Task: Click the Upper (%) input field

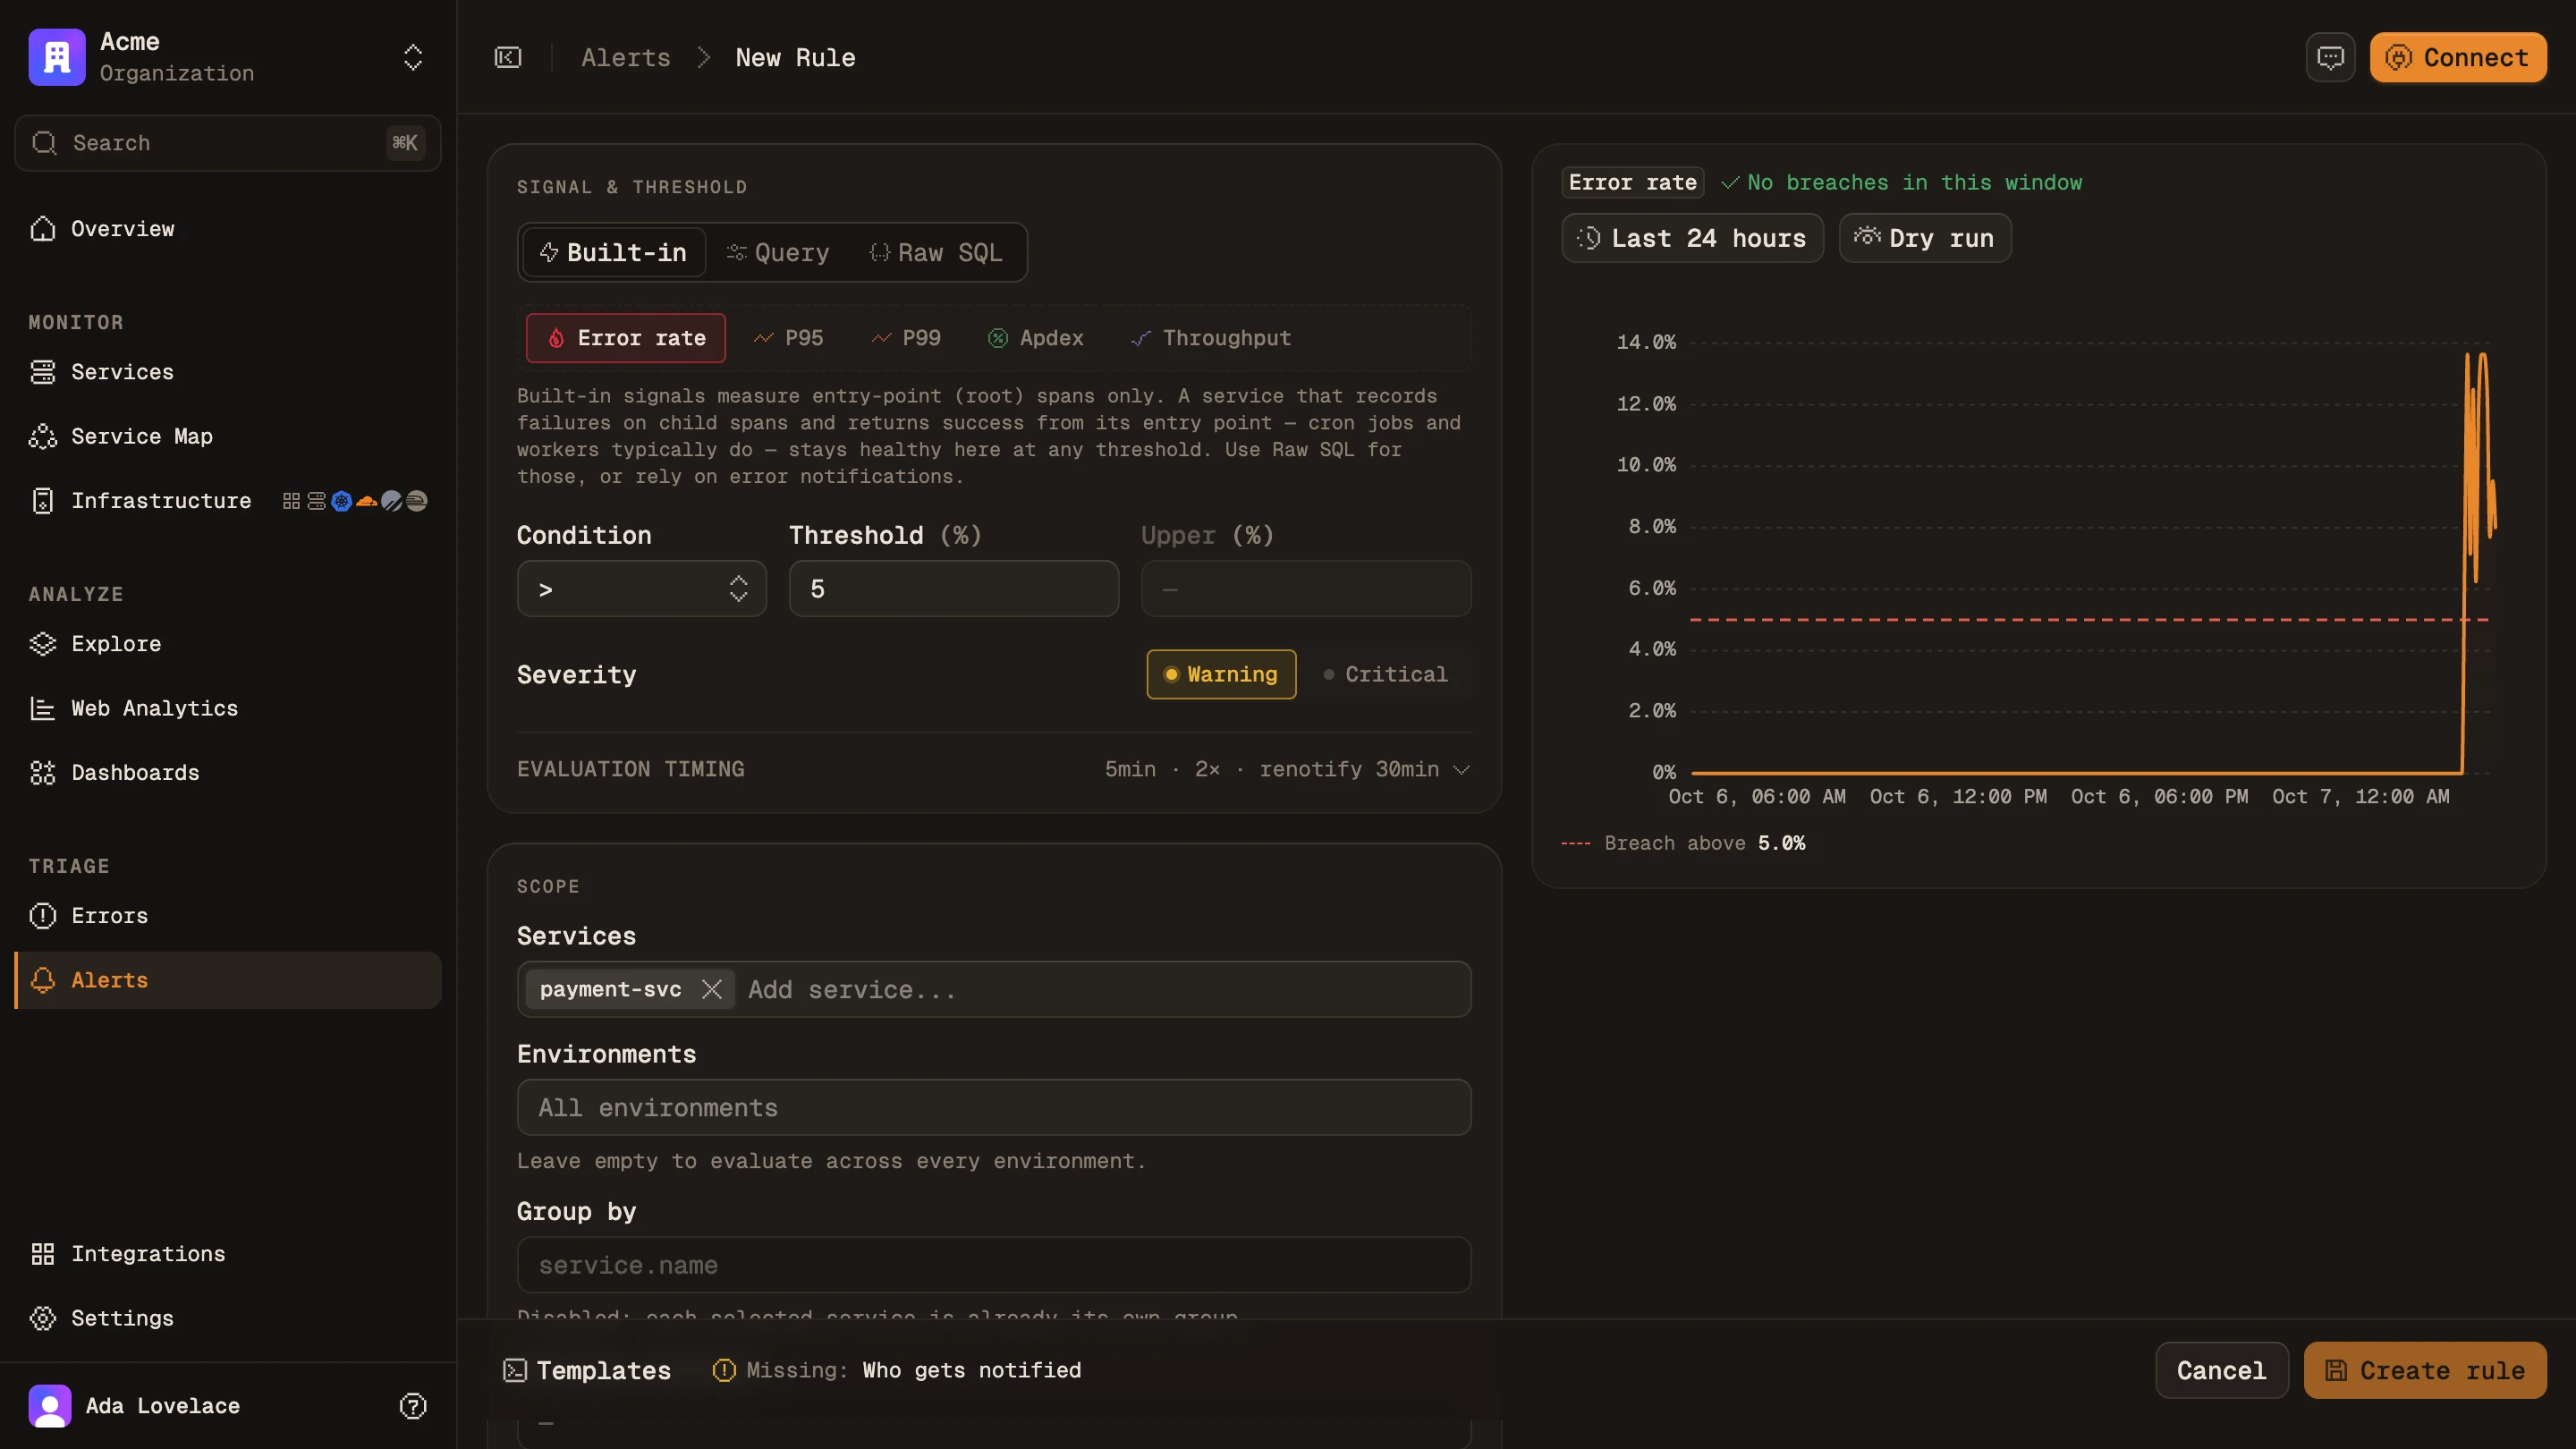Action: point(1306,589)
